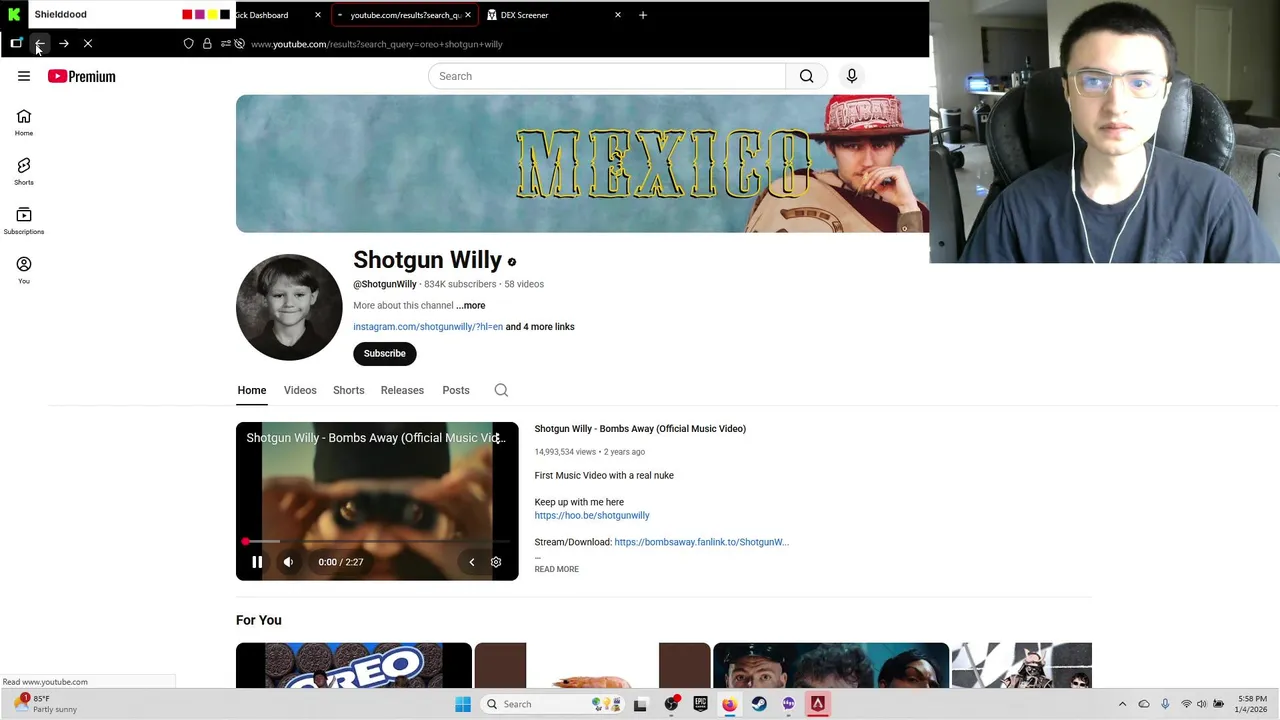1280x720 pixels.
Task: Go to Home in the sidebar
Action: [24, 123]
